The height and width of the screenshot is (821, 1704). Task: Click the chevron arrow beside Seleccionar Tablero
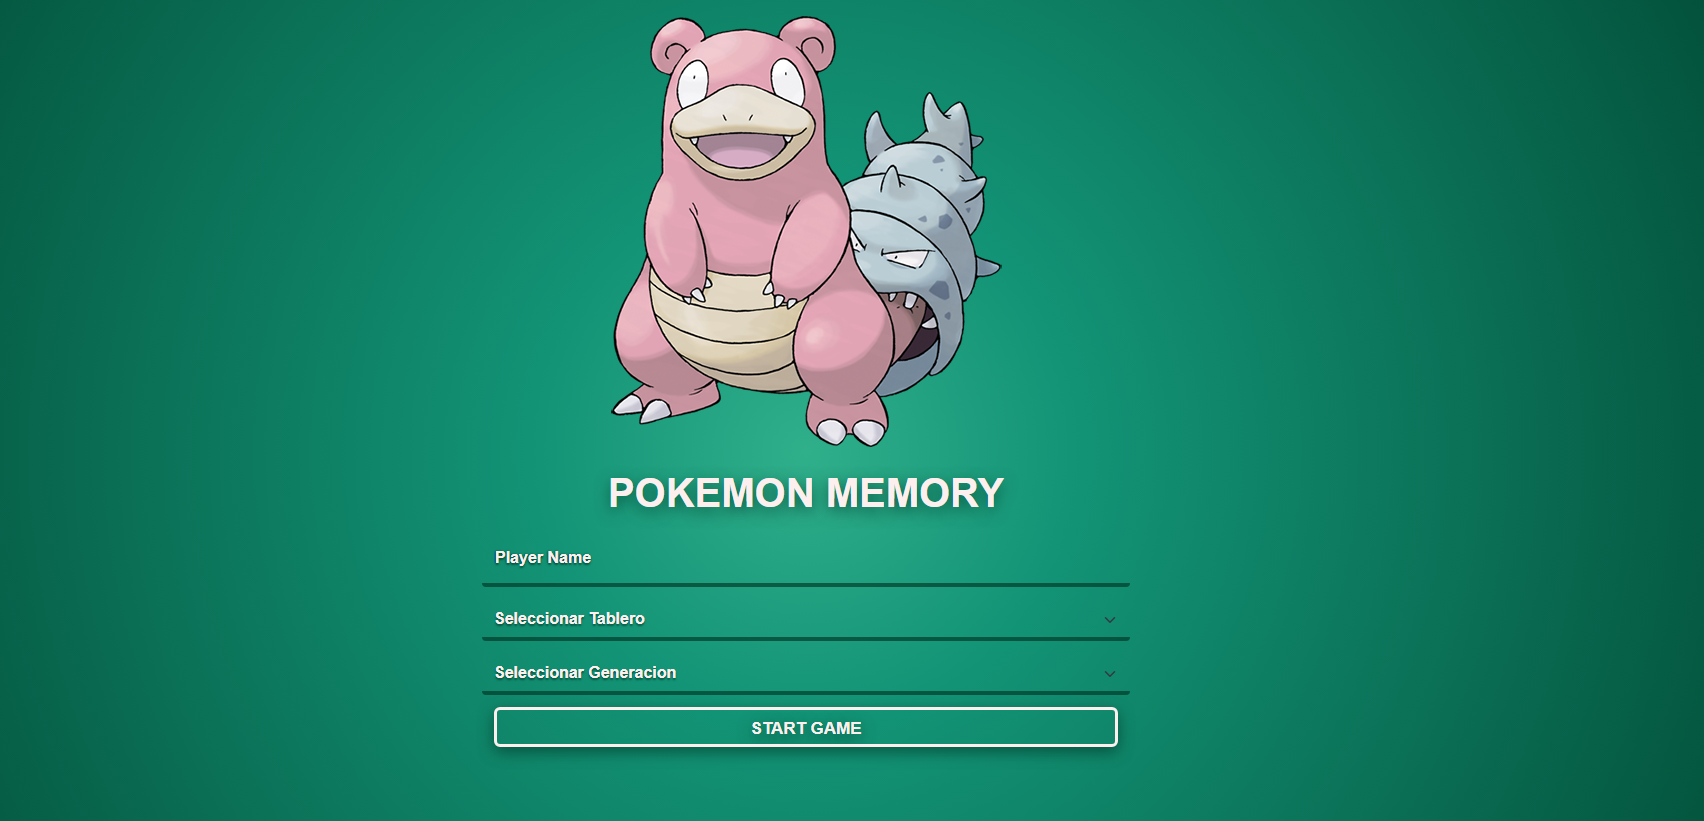1109,620
